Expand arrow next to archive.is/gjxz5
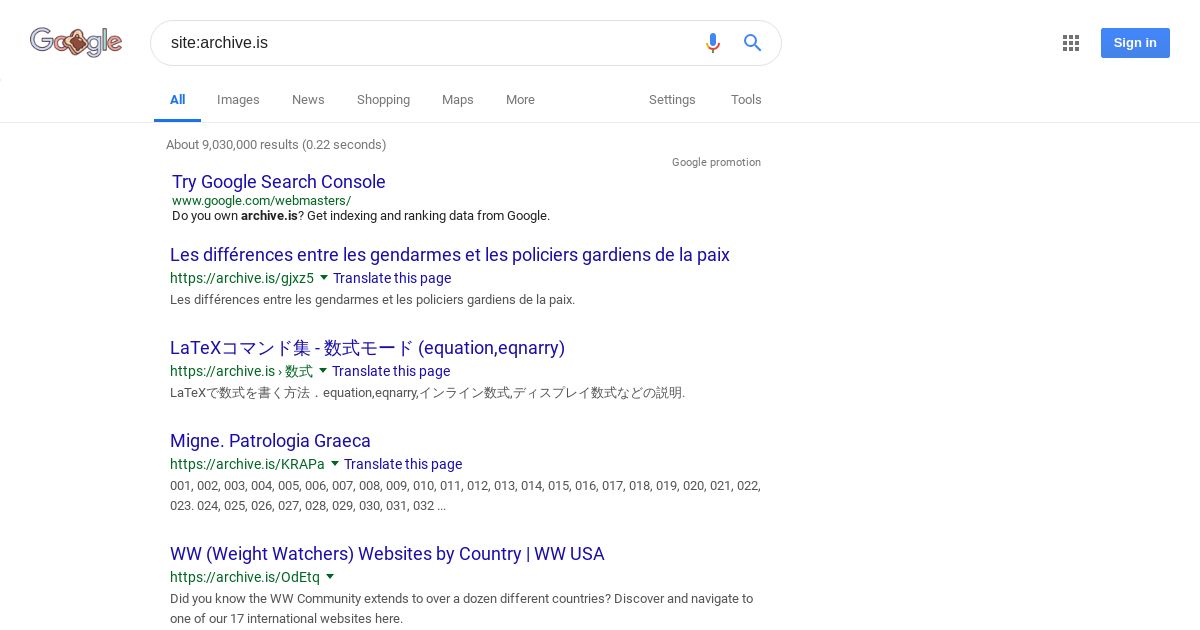The width and height of the screenshot is (1200, 630). click(x=323, y=278)
